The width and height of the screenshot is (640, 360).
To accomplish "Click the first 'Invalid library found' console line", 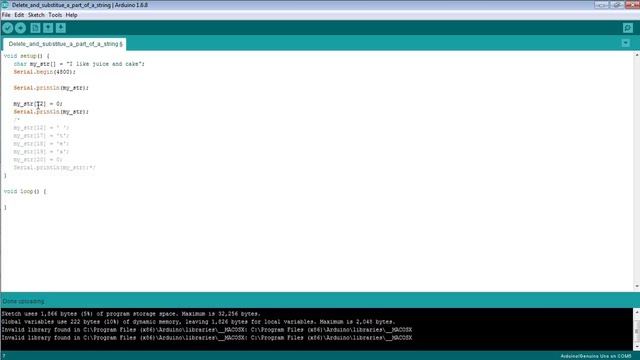I will [x=207, y=330].
